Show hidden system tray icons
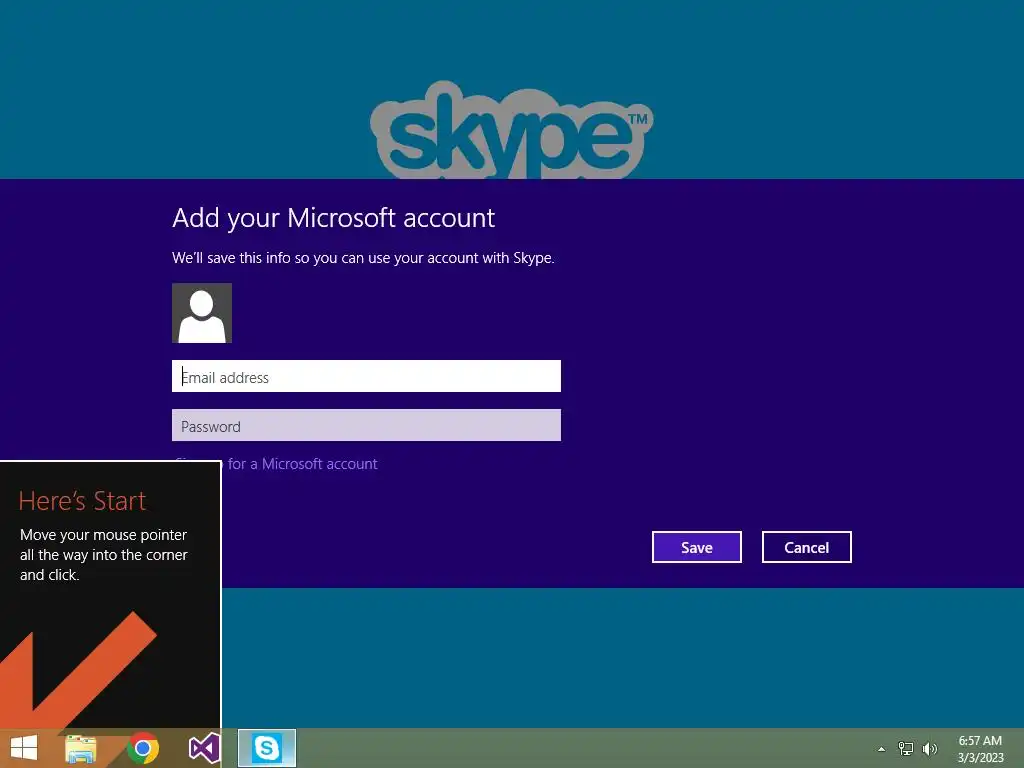1024x768 pixels. [882, 749]
